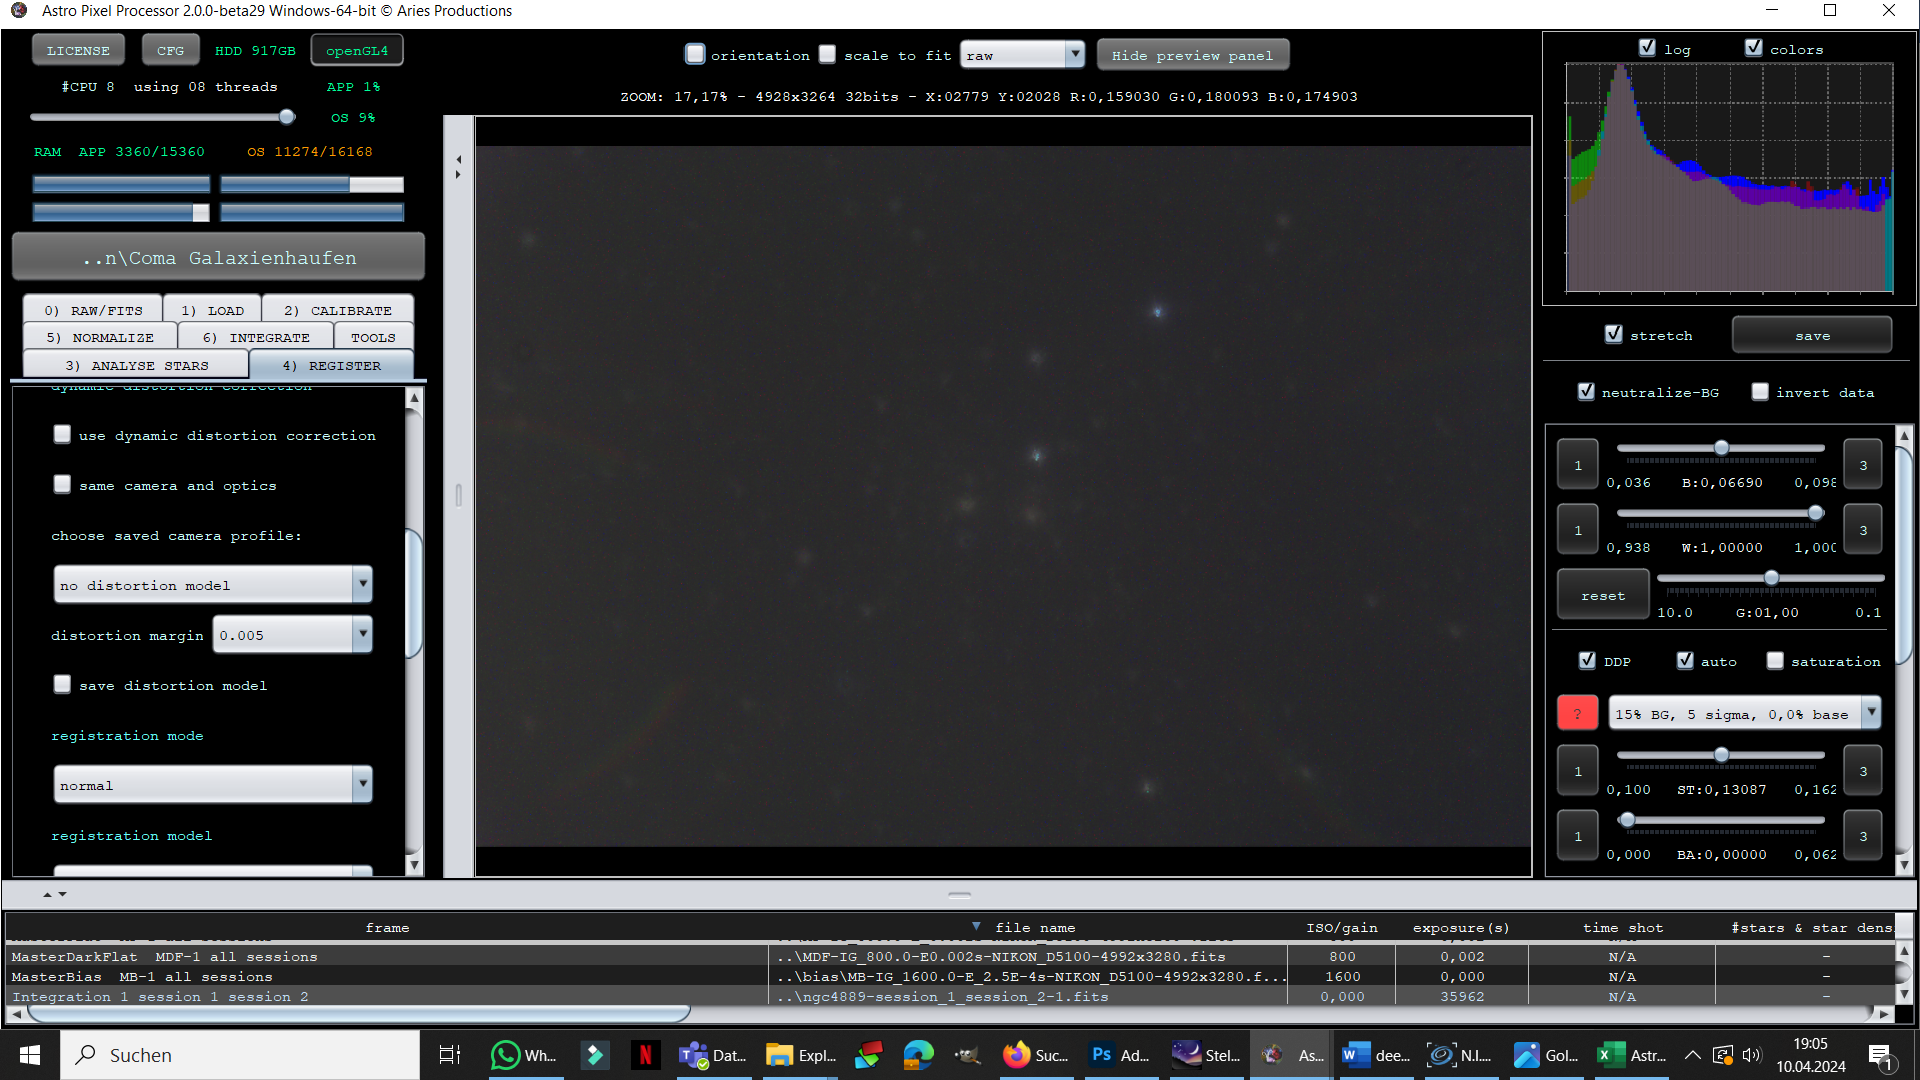The width and height of the screenshot is (1920, 1080).
Task: Open the DDP preset 15% BG dropdown
Action: [1744, 713]
